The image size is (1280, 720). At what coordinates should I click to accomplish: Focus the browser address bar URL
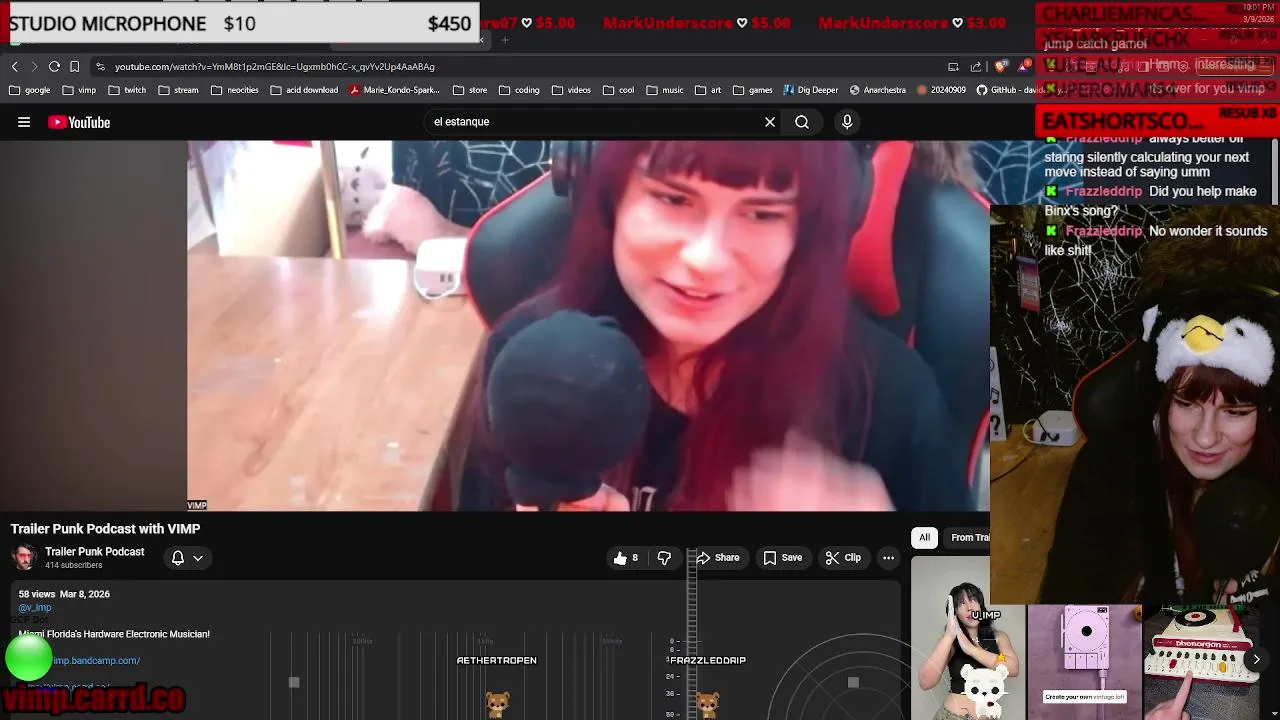(275, 67)
